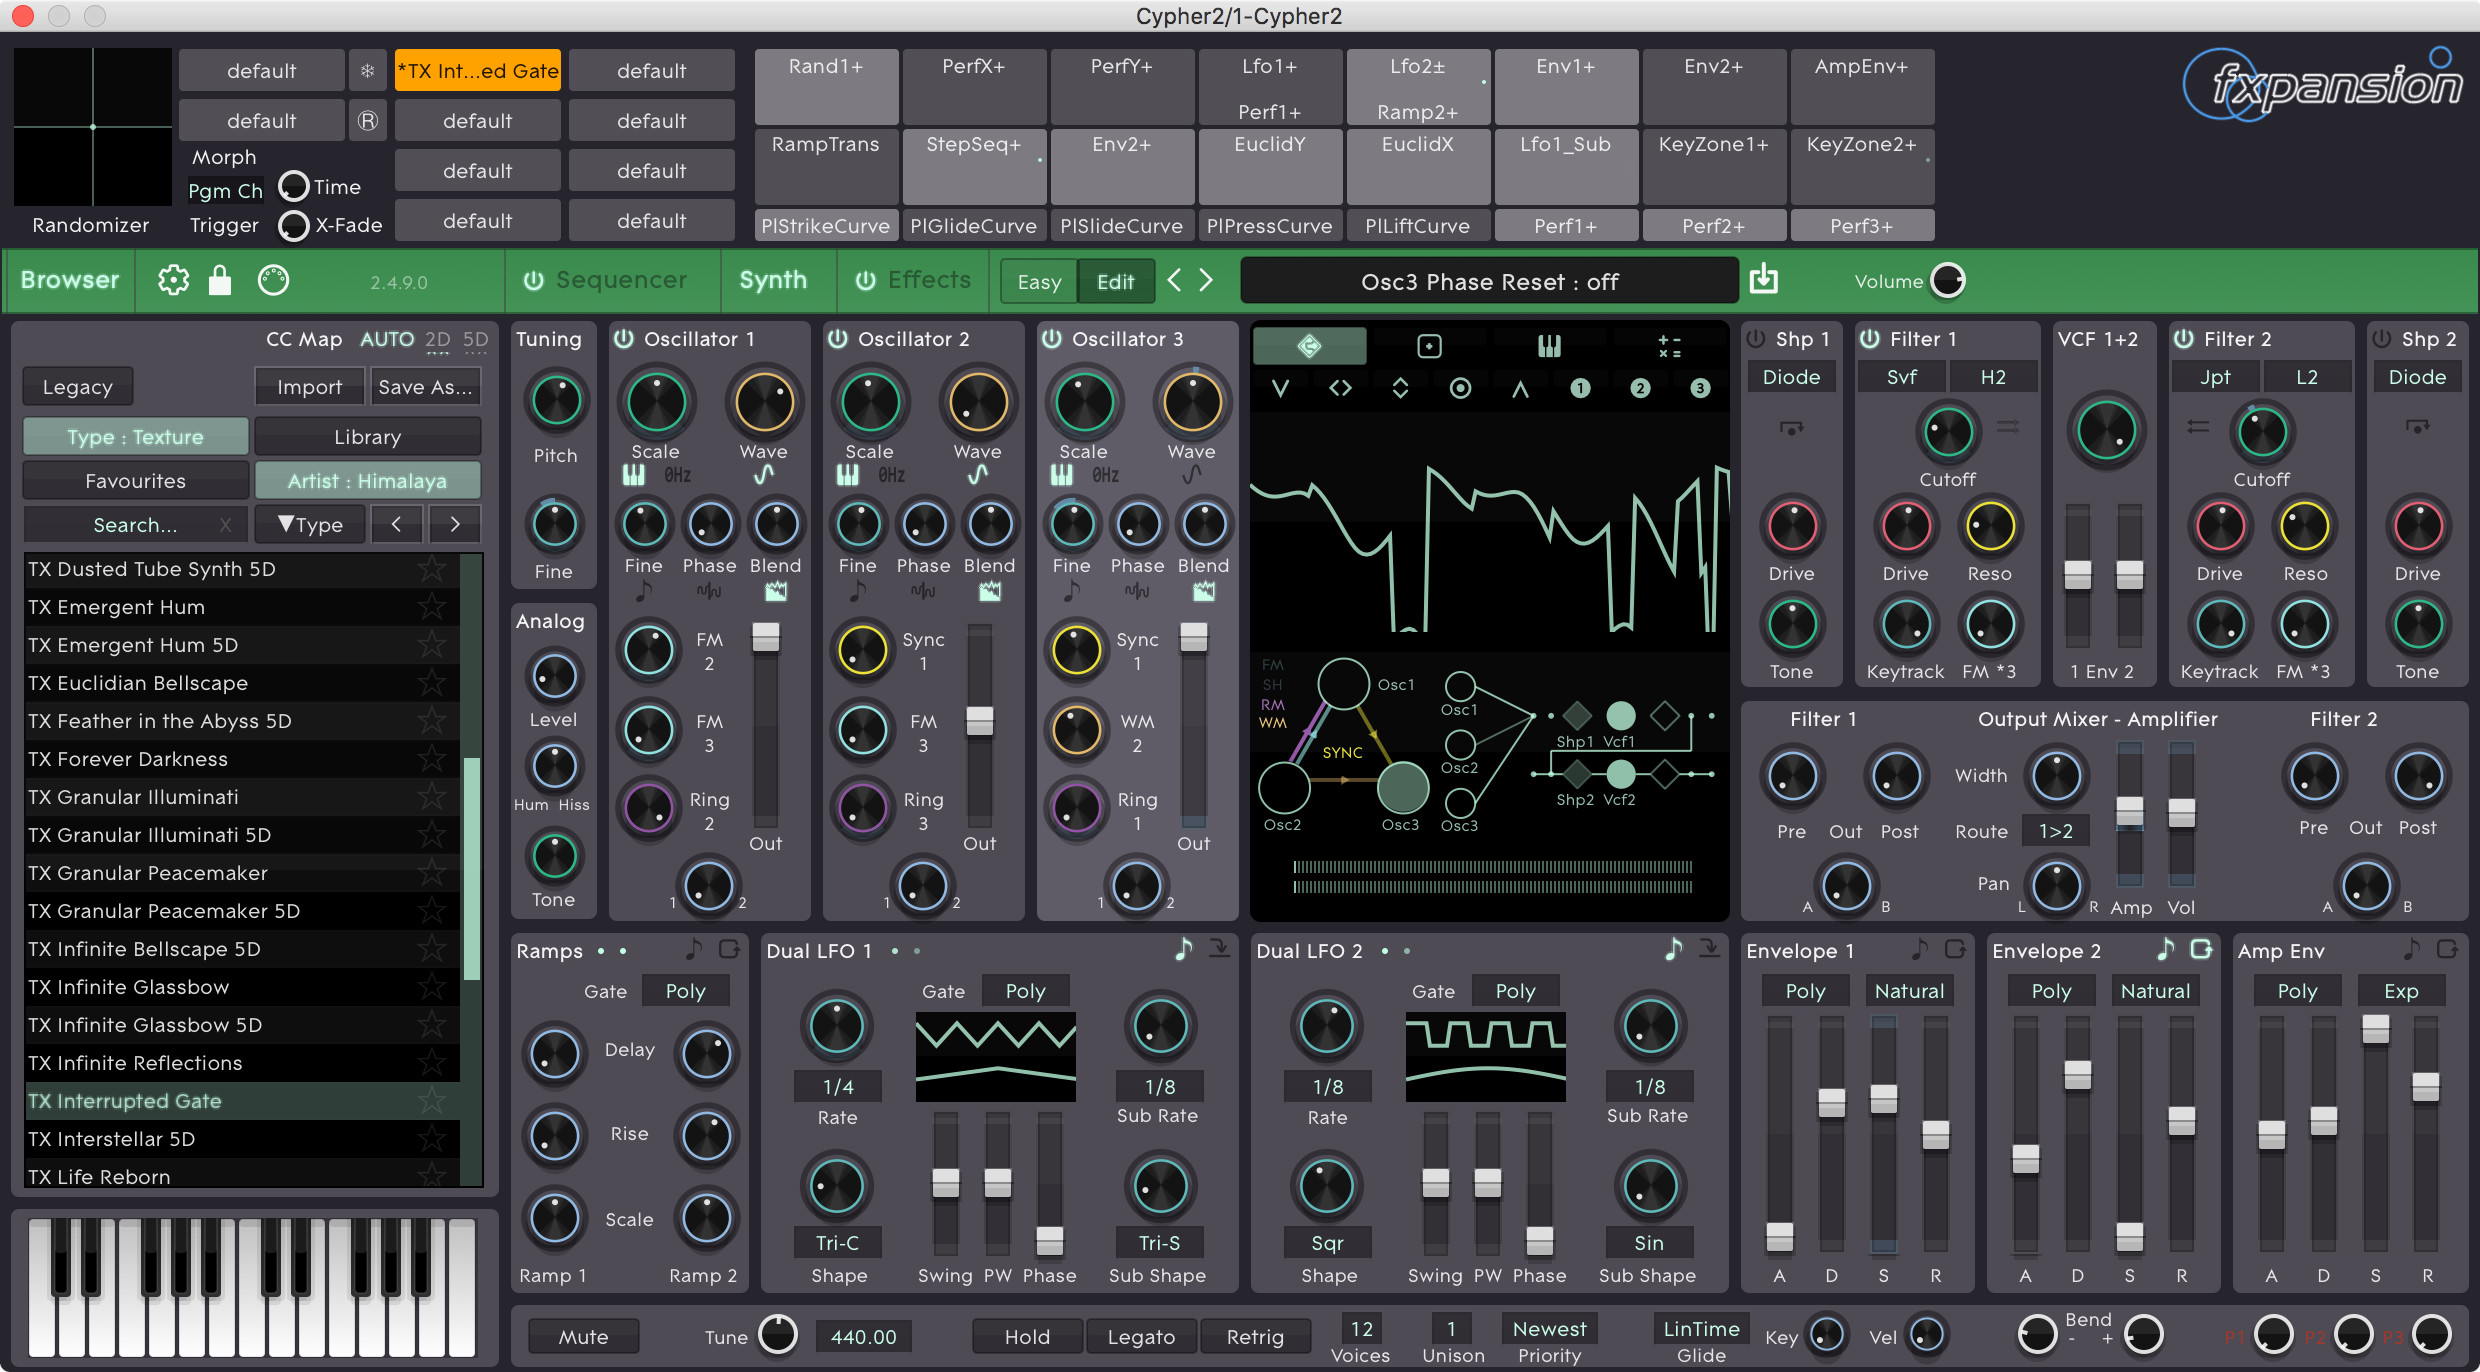Enable the Effects power toggle
Viewport: 2480px width, 1372px height.
[x=865, y=281]
